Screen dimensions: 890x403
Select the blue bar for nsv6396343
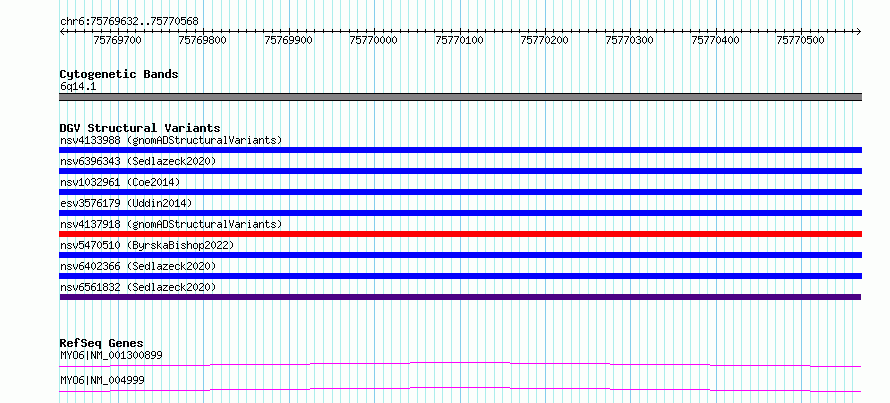pos(460,171)
